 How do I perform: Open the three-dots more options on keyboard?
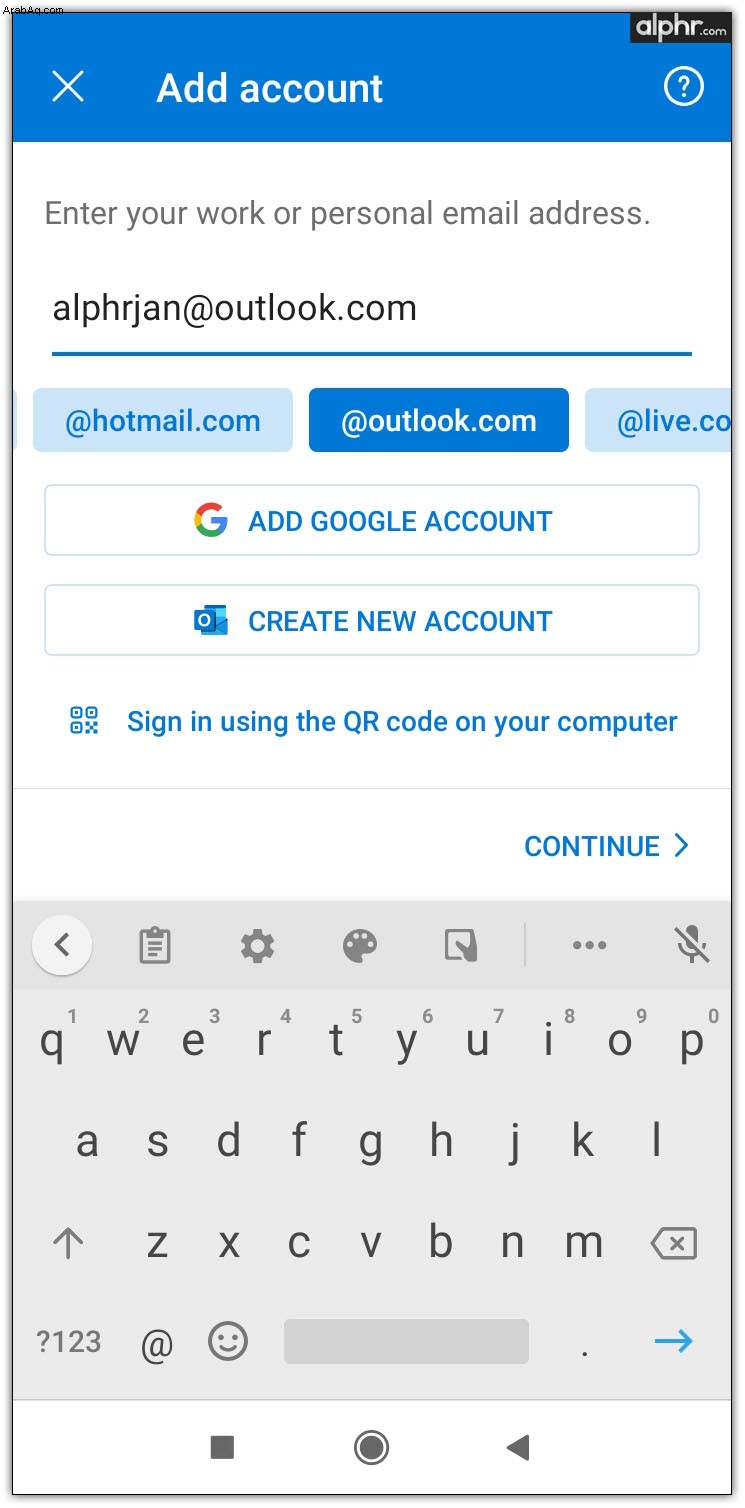(x=589, y=945)
